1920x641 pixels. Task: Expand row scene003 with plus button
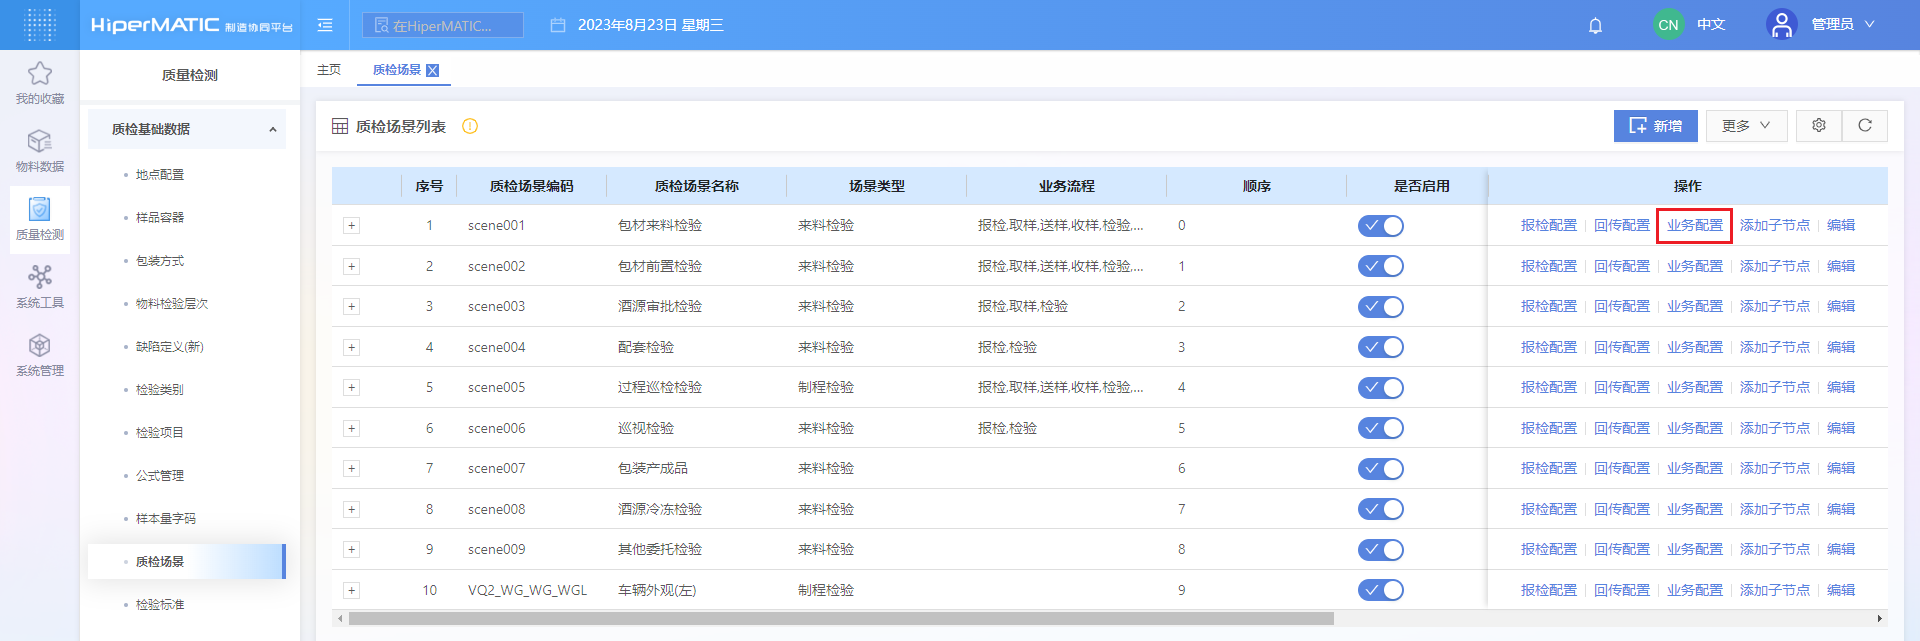351,306
